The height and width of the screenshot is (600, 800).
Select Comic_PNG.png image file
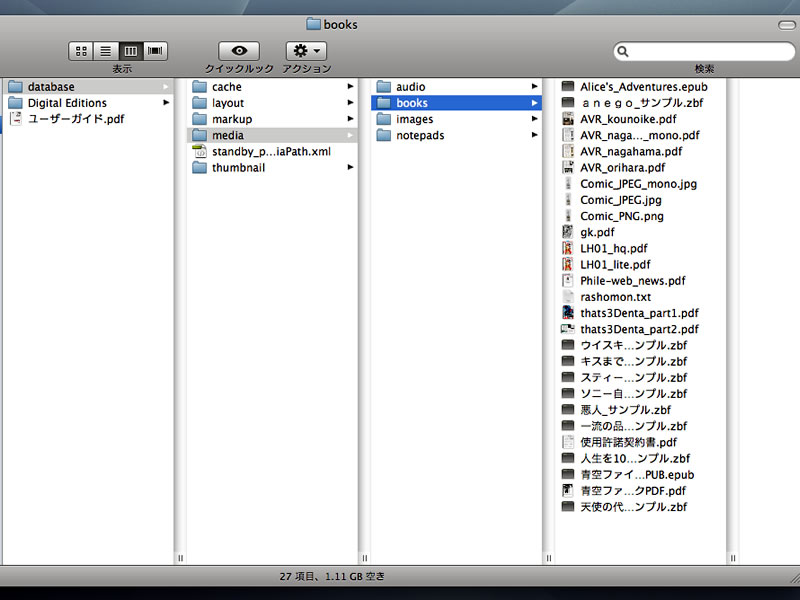coord(621,216)
